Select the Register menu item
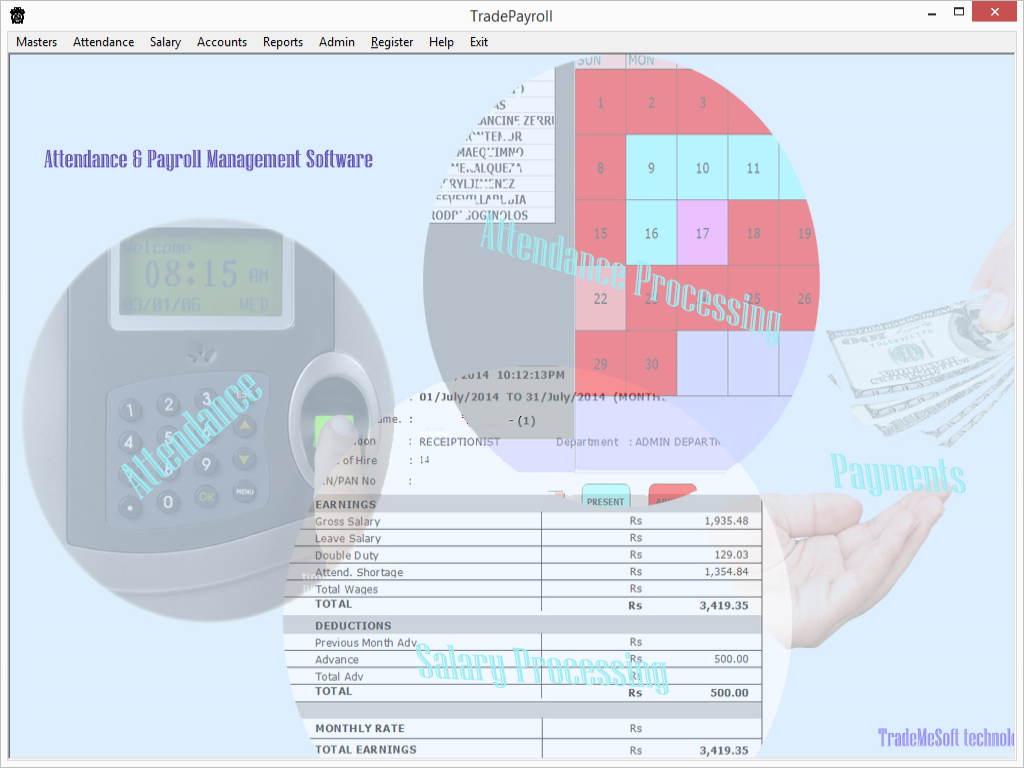The image size is (1024, 768). tap(392, 42)
